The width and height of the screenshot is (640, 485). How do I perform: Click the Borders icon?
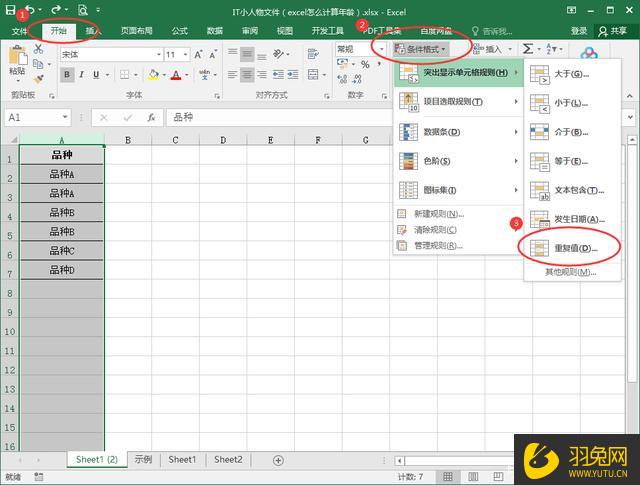click(124, 75)
